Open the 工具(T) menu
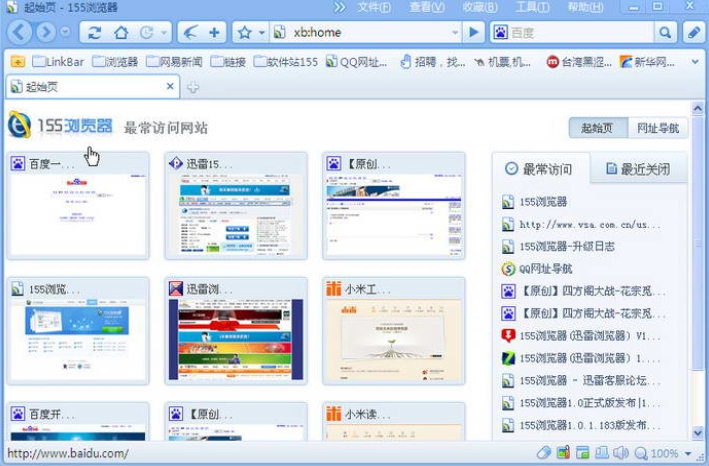 click(533, 7)
